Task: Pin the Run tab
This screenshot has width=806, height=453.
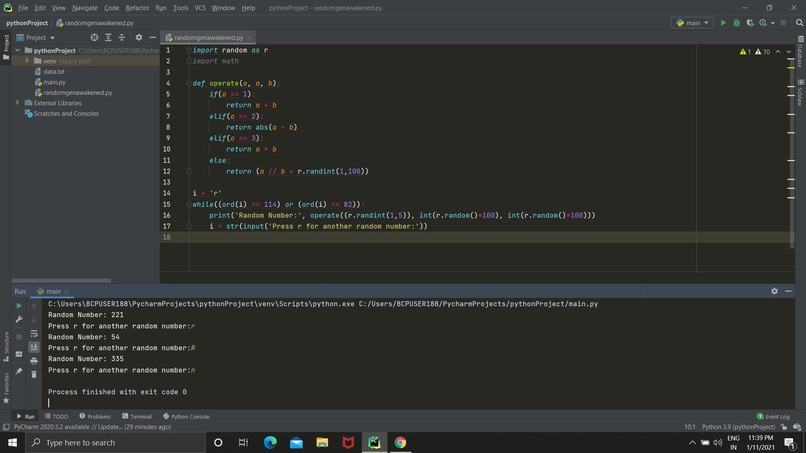Action: tap(19, 371)
